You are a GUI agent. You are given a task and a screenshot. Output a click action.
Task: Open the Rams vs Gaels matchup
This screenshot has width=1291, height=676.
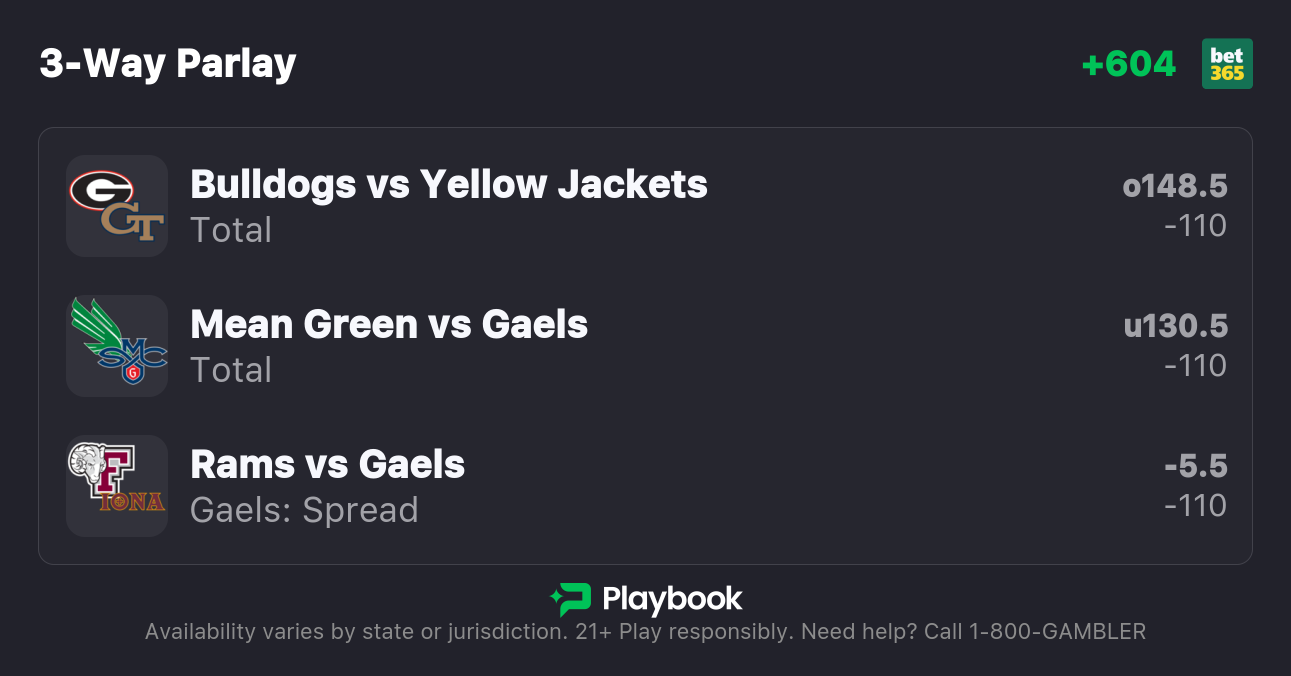328,464
